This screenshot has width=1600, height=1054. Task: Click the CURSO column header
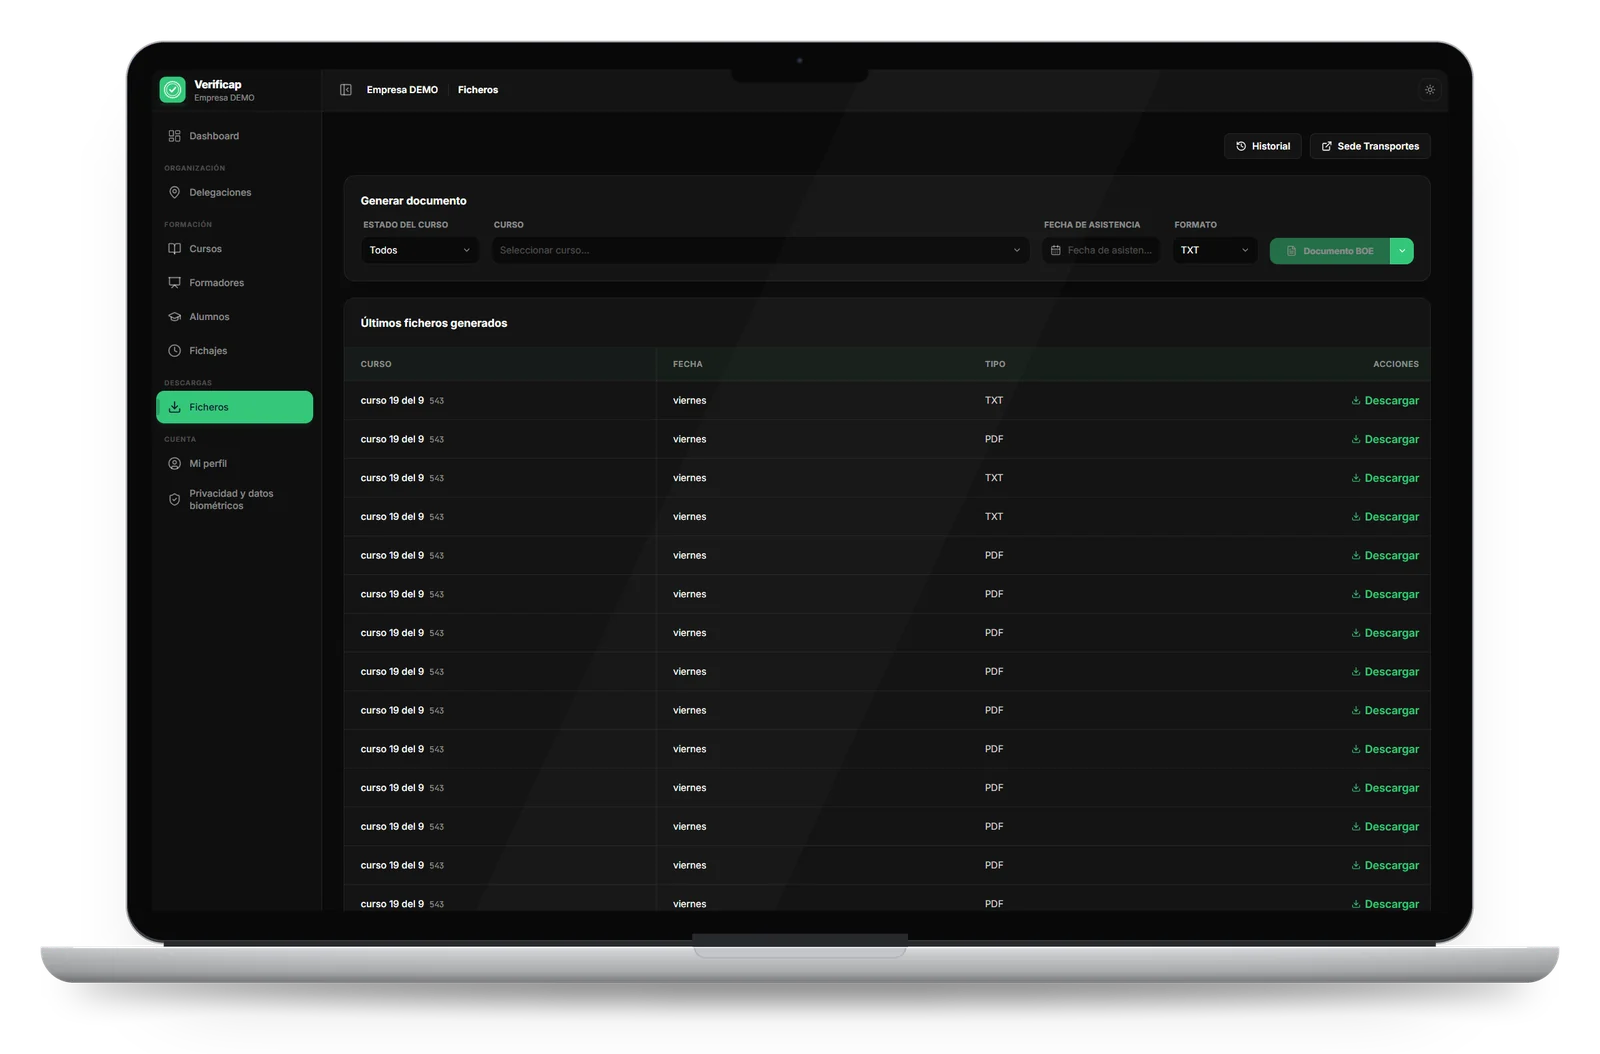click(x=376, y=364)
